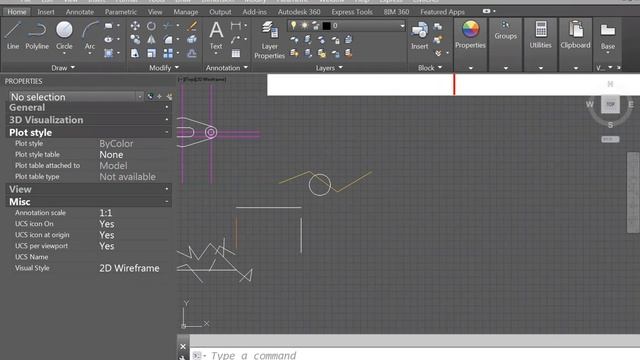Image resolution: width=640 pixels, height=360 pixels.
Task: Open the layer selection dropdown
Action: [x=402, y=26]
